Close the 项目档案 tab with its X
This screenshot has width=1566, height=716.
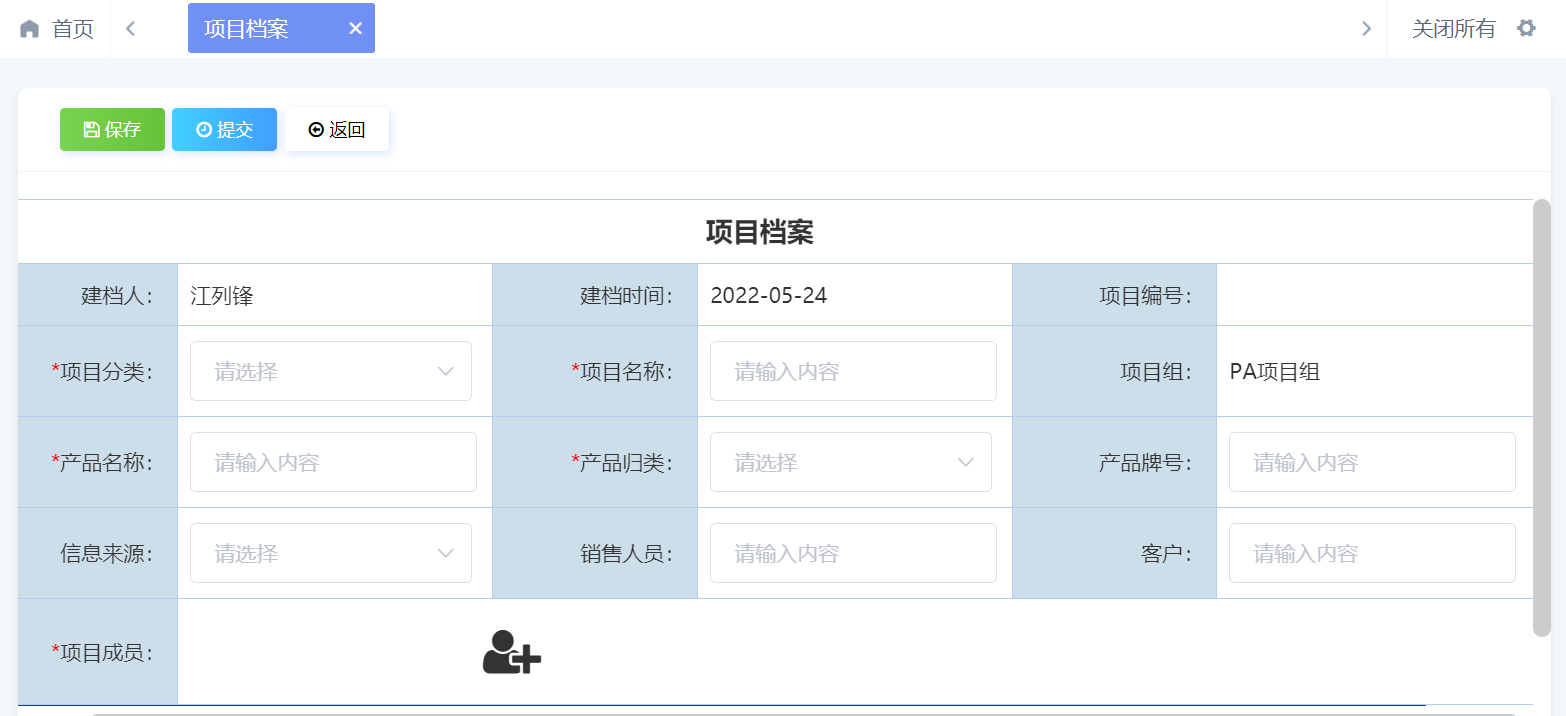(x=356, y=28)
